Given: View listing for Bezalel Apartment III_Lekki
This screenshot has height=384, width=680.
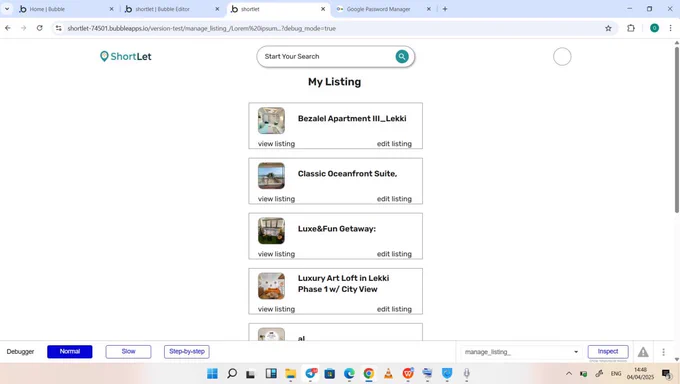Looking at the screenshot, I should [x=276, y=144].
